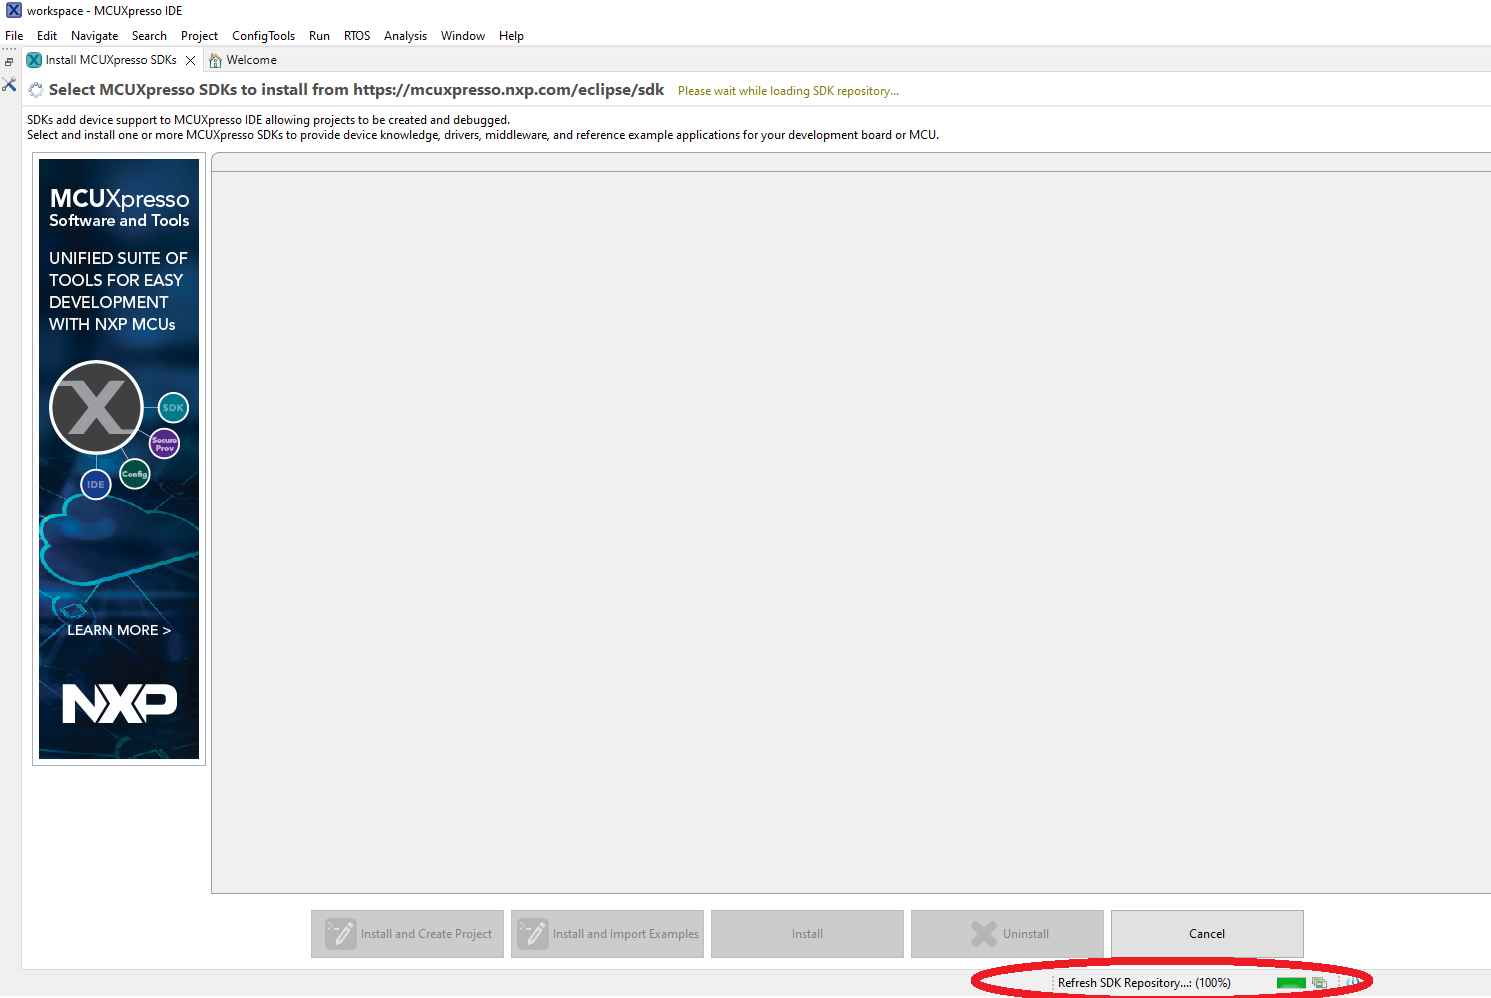
Task: Close the Install MCUXpresso SDKs tab
Action: (190, 61)
